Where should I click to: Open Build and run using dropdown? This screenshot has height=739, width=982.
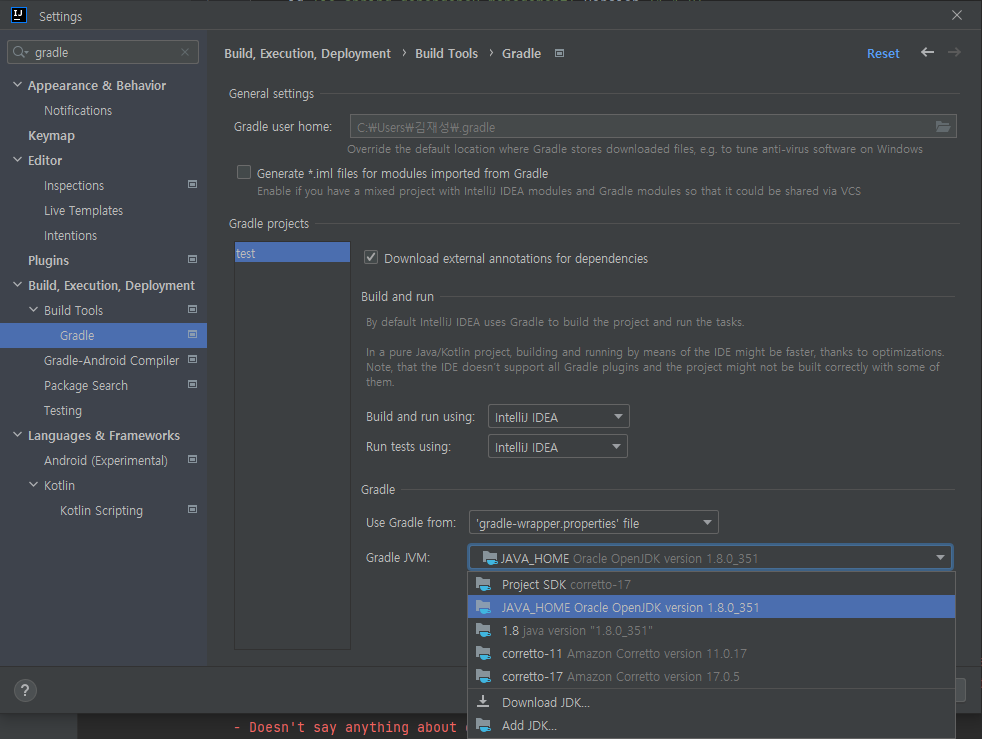(558, 416)
